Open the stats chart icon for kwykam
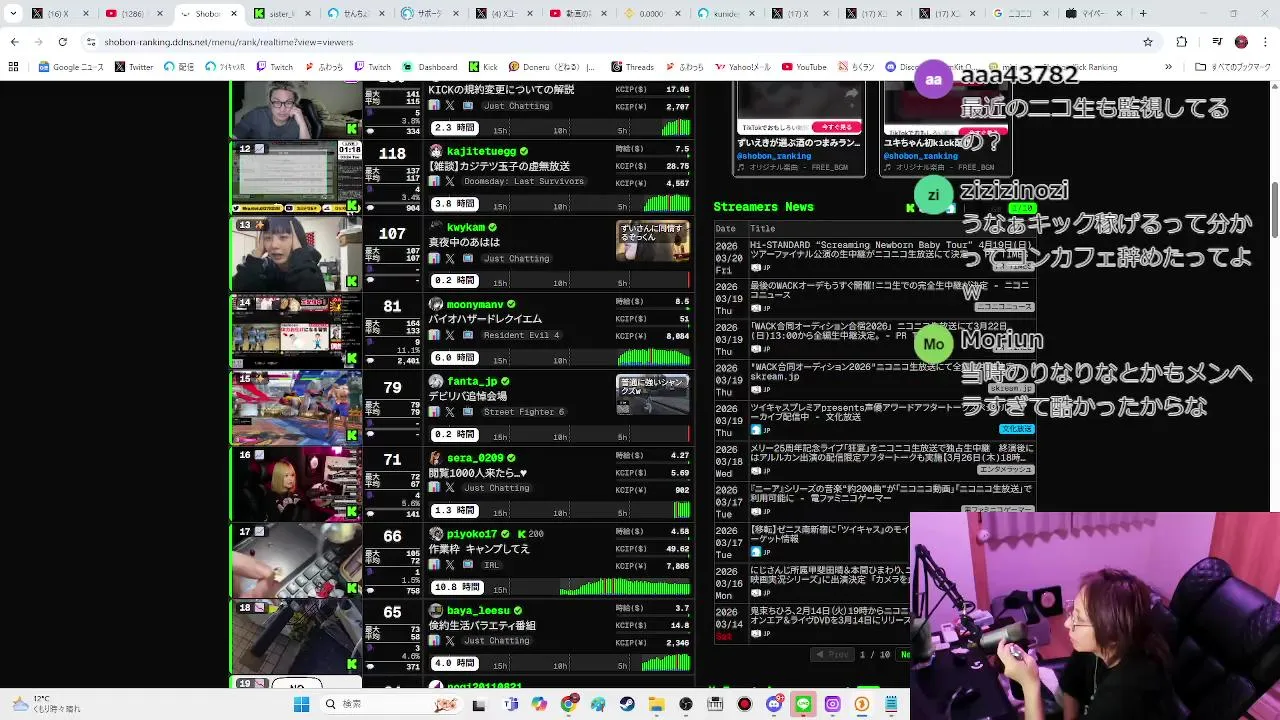The height and width of the screenshot is (720, 1280). point(434,259)
